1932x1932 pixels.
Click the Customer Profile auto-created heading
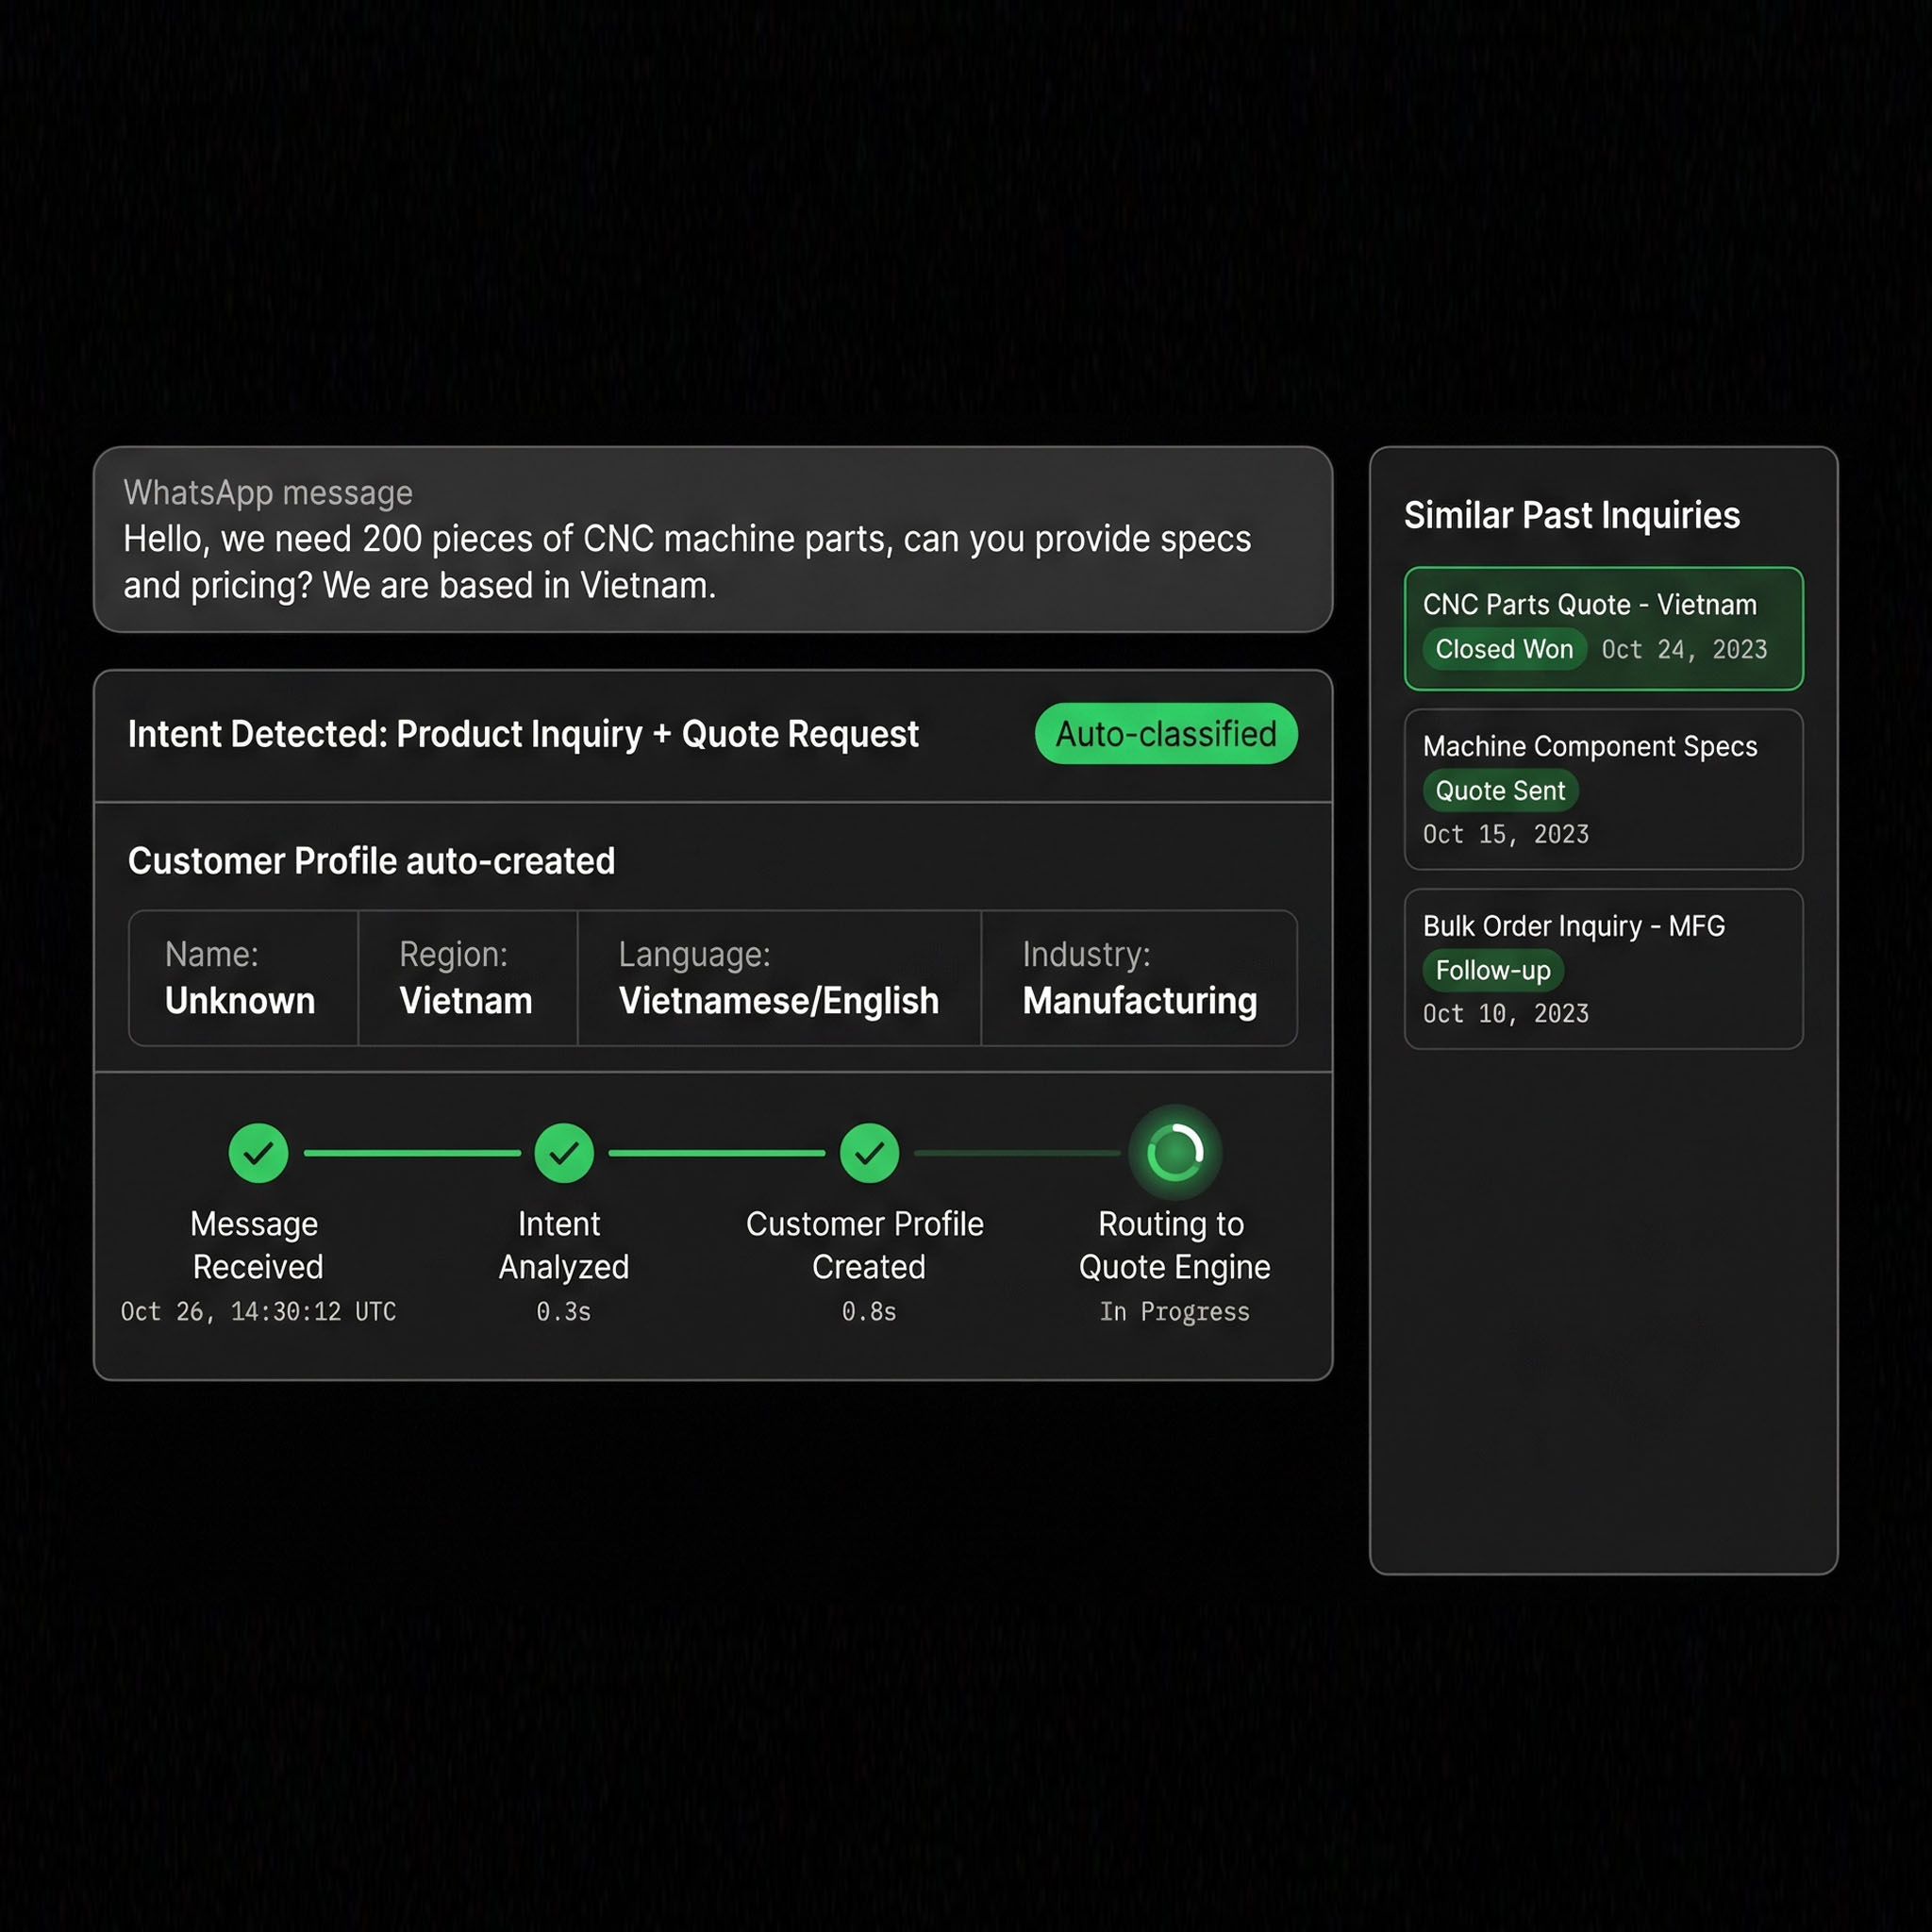coord(371,861)
